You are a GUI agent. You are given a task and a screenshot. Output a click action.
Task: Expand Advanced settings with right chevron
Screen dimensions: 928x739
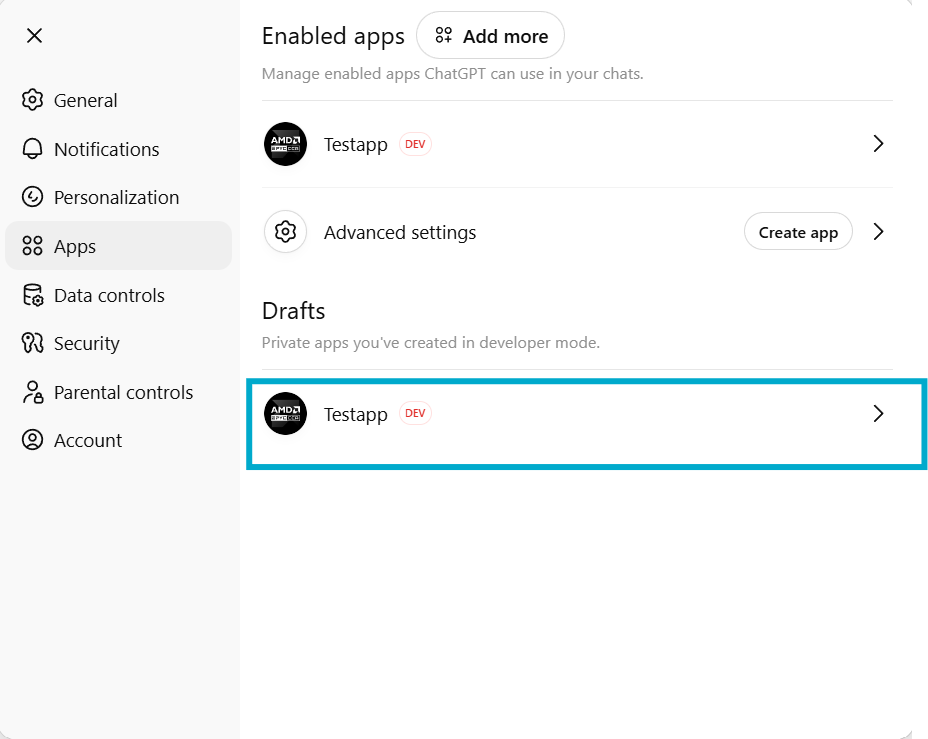(878, 232)
